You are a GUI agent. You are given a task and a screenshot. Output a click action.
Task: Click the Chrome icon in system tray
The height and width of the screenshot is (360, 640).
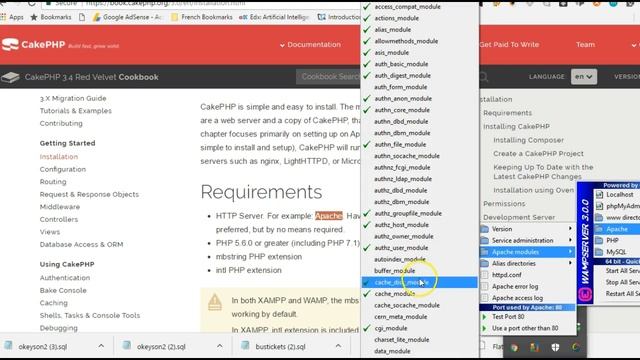click(x=514, y=347)
